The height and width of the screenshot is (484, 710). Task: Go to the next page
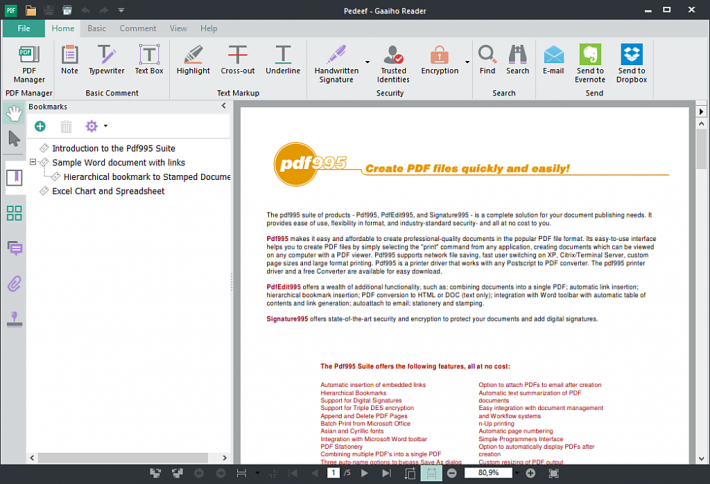364,473
